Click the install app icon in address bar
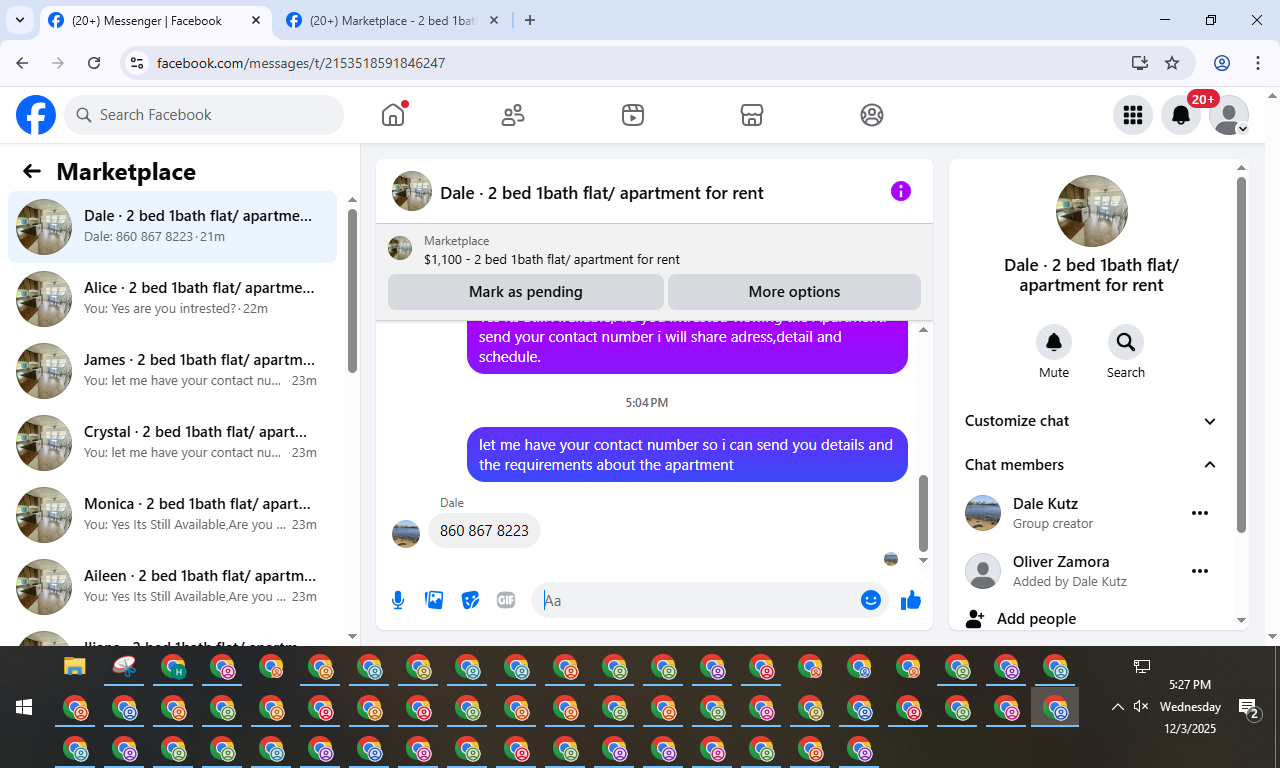 coord(1140,63)
